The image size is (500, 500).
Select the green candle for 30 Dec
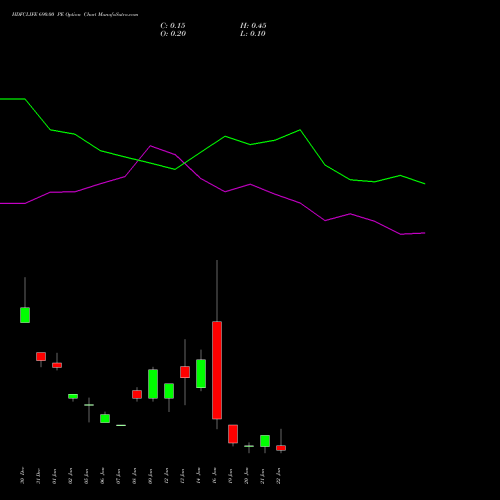click(25, 315)
